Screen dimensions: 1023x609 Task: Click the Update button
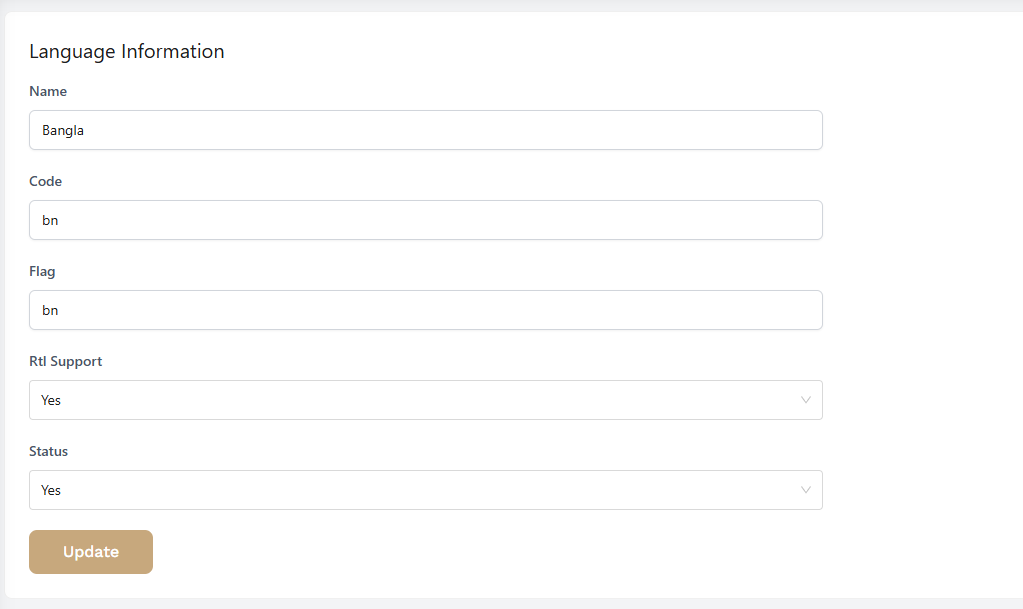91,552
